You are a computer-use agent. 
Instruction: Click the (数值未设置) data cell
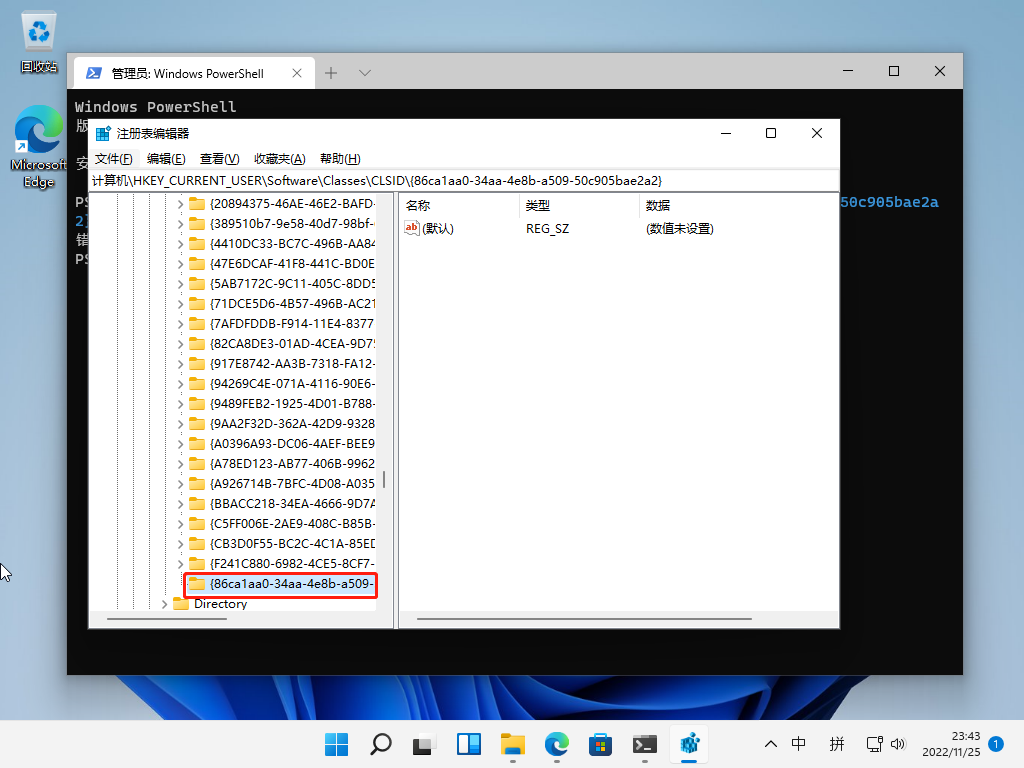[x=679, y=229]
